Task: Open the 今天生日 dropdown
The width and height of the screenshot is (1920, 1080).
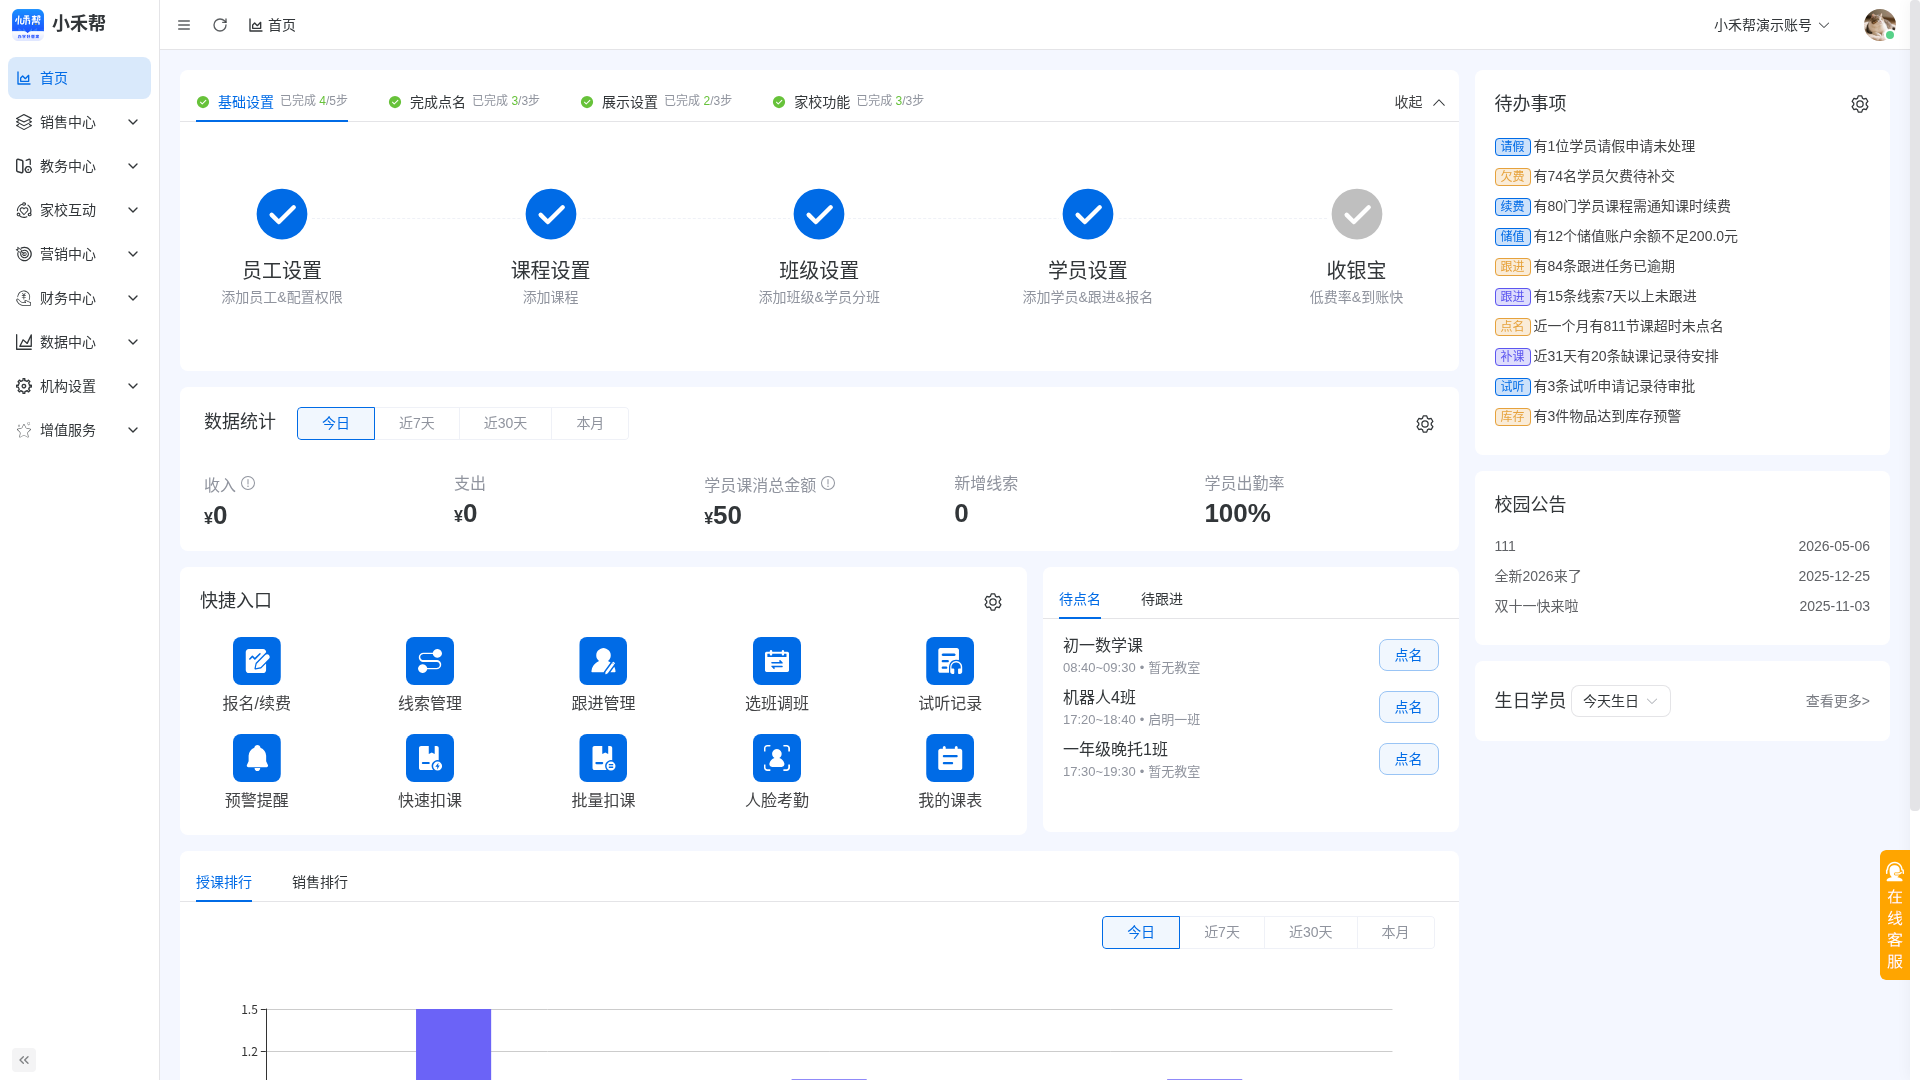Action: [1621, 701]
